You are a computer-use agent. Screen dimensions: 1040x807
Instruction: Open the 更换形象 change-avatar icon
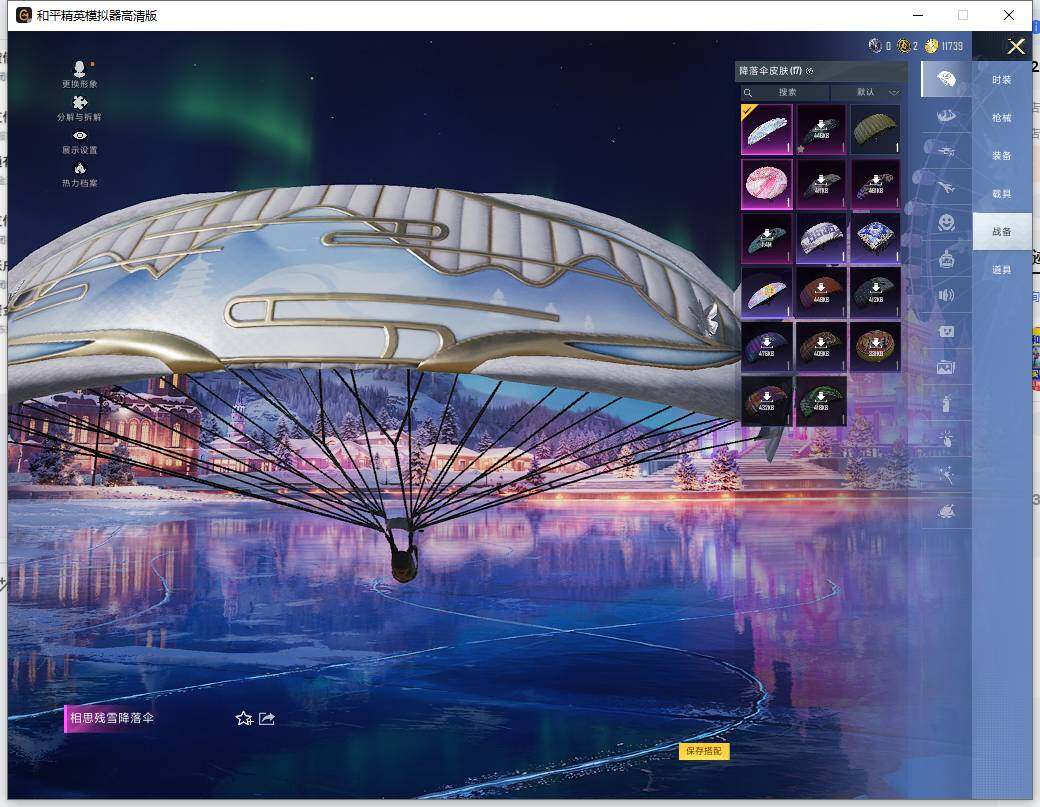pos(80,74)
